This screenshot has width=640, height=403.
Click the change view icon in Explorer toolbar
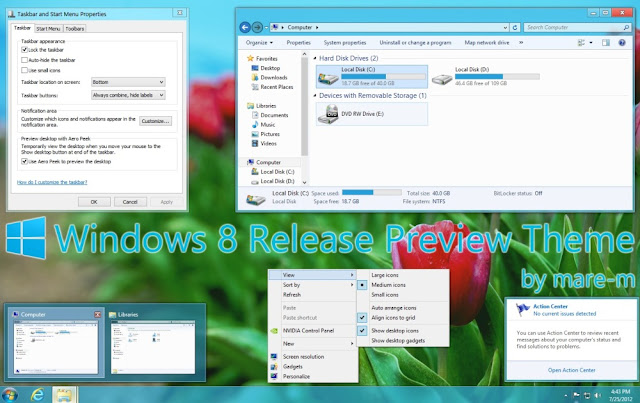[581, 42]
